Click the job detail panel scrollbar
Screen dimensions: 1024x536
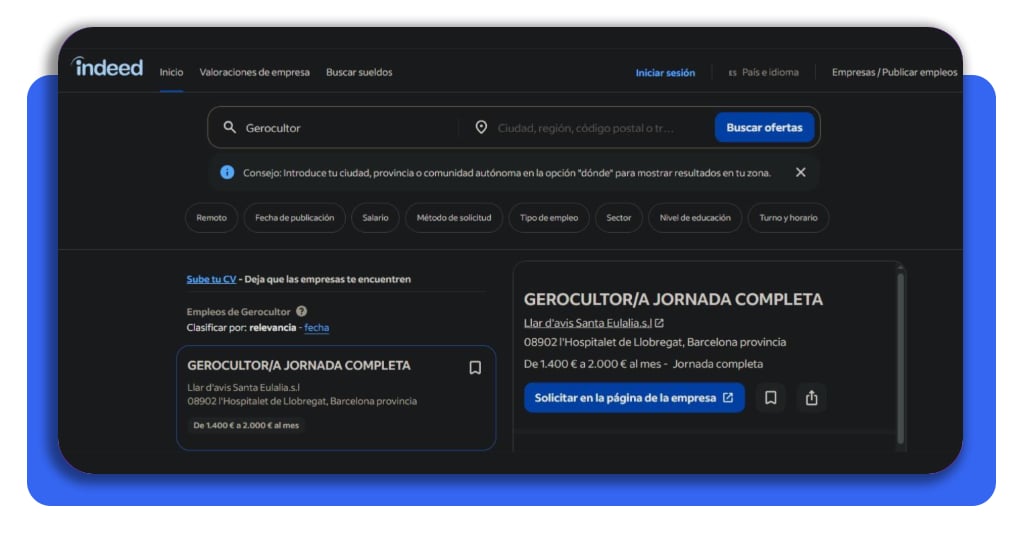click(901, 358)
